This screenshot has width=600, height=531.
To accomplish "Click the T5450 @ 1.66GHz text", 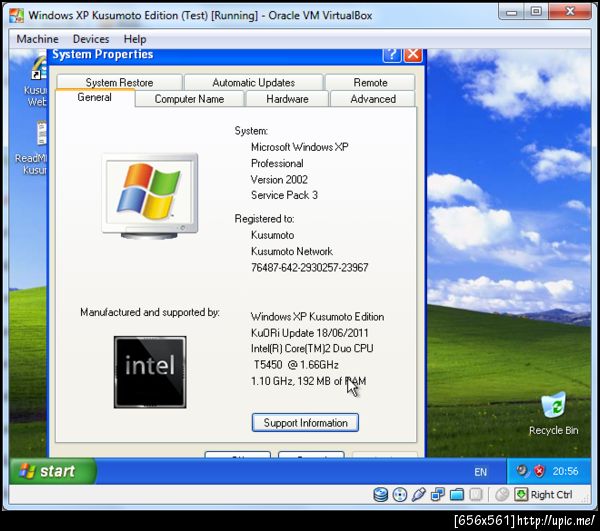I will click(296, 365).
